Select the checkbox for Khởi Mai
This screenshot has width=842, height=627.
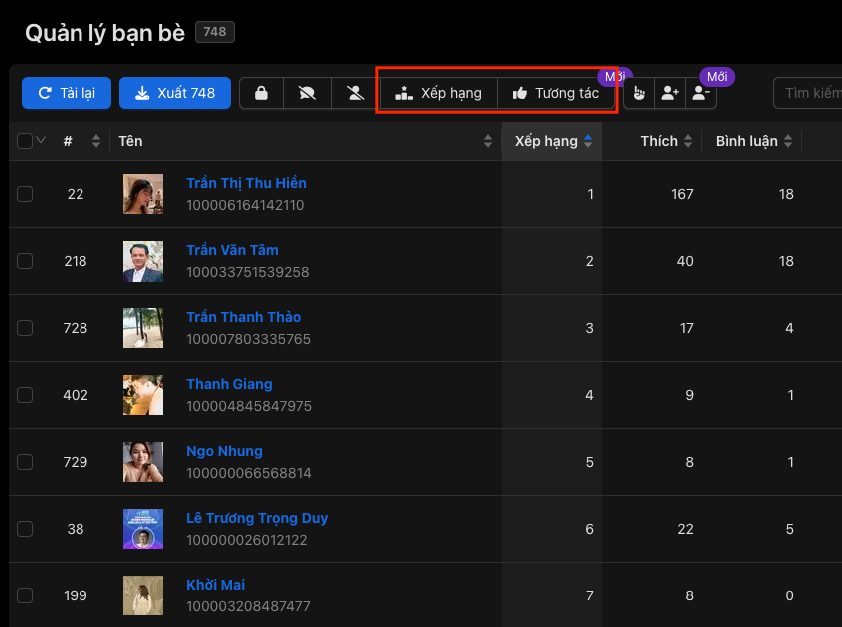[x=25, y=595]
